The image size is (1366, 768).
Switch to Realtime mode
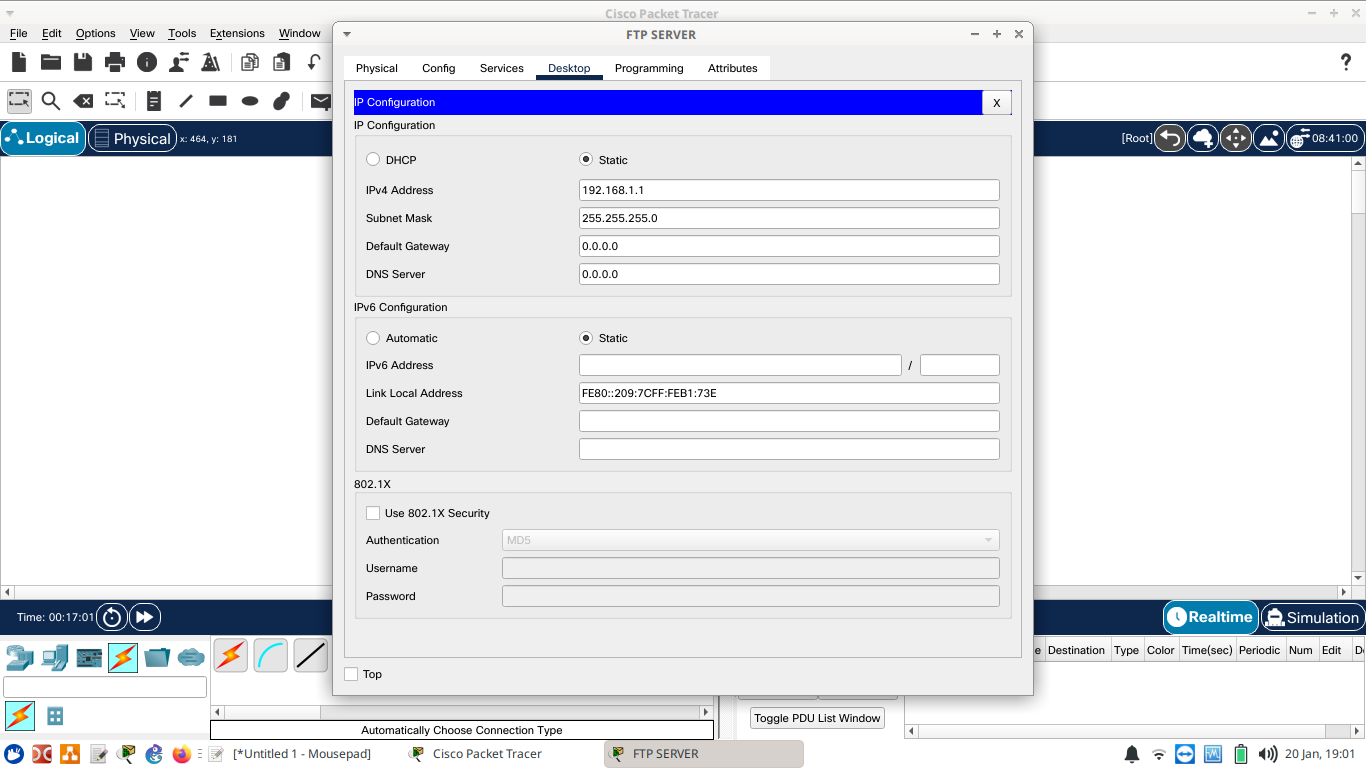tap(1210, 617)
